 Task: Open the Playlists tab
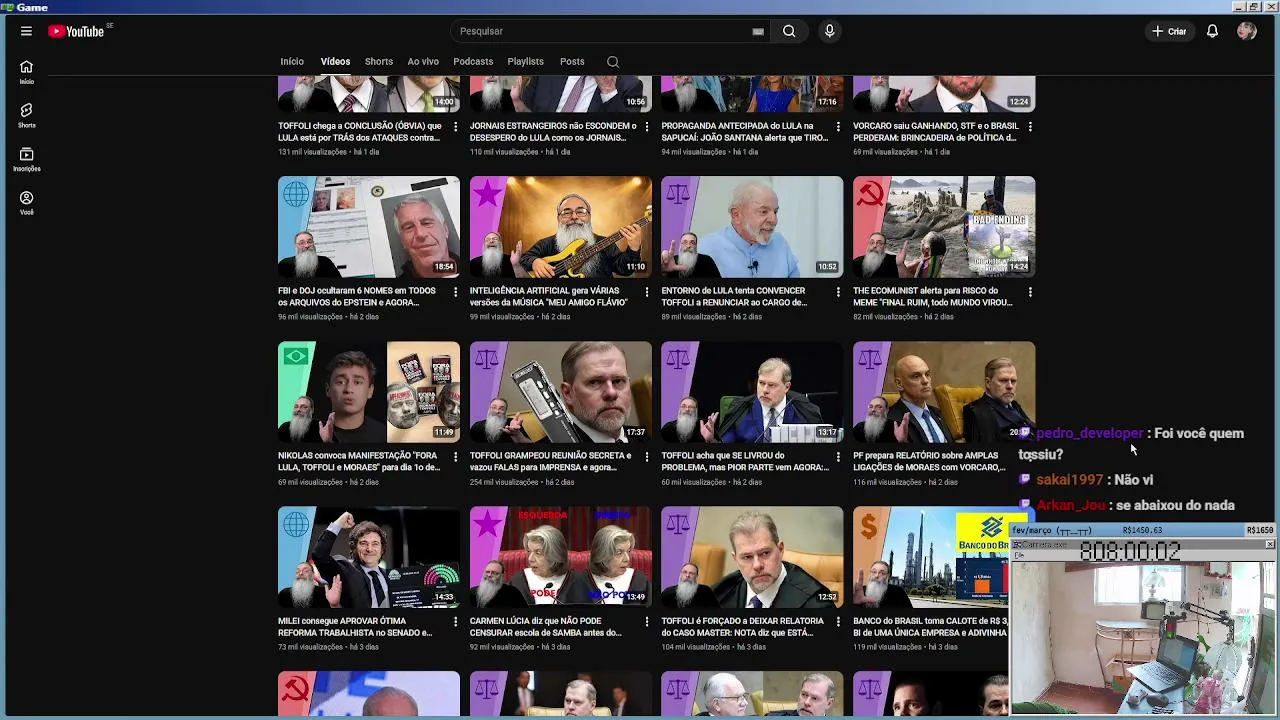525,62
